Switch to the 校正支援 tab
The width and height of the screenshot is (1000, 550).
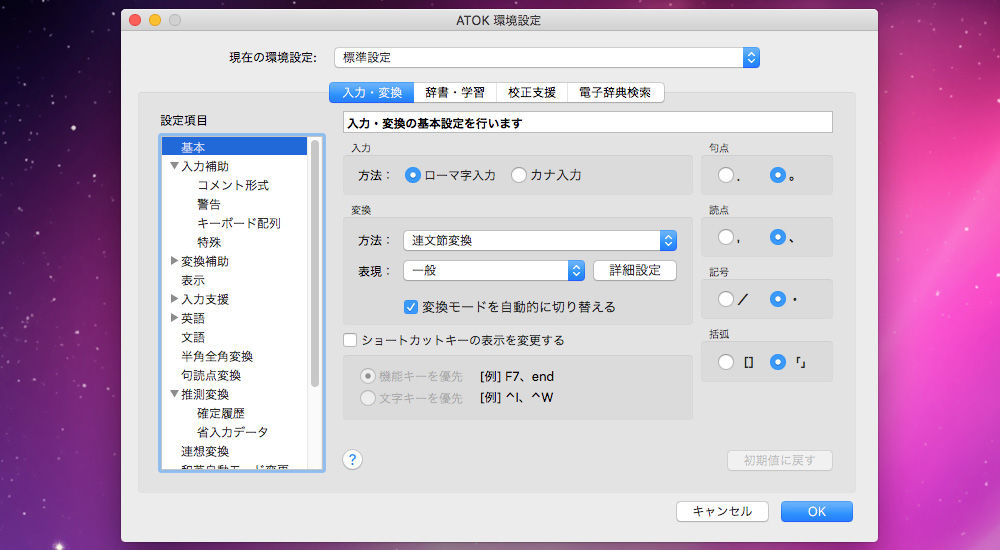(532, 93)
